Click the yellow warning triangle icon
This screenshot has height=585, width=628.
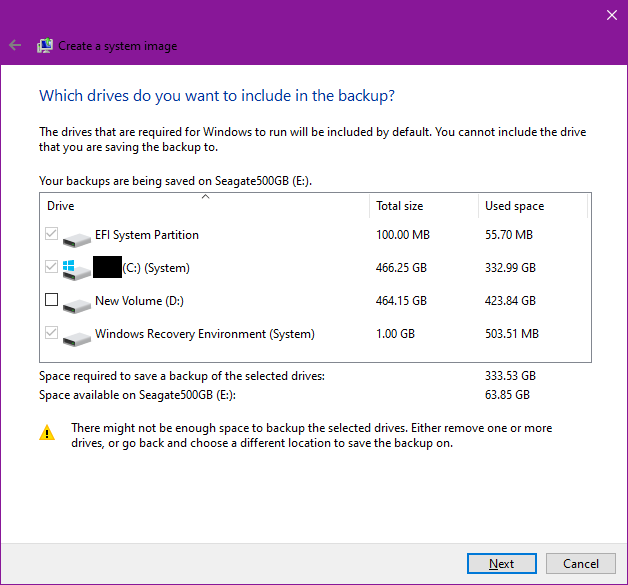click(x=47, y=433)
